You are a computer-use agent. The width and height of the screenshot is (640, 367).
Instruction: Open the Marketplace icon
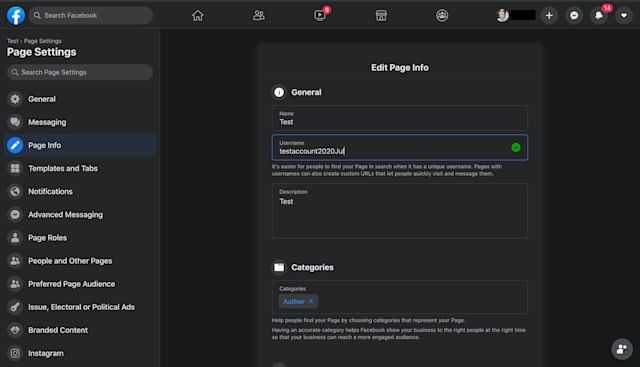381,16
